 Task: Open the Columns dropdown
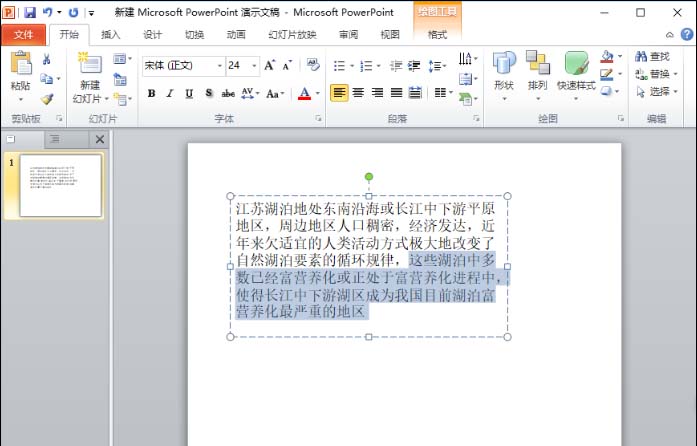[443, 93]
